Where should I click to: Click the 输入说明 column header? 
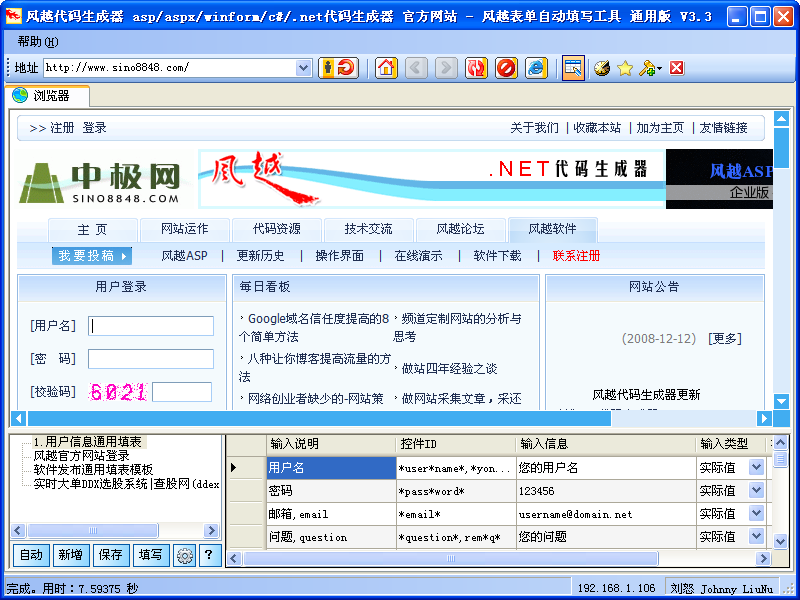tap(332, 444)
